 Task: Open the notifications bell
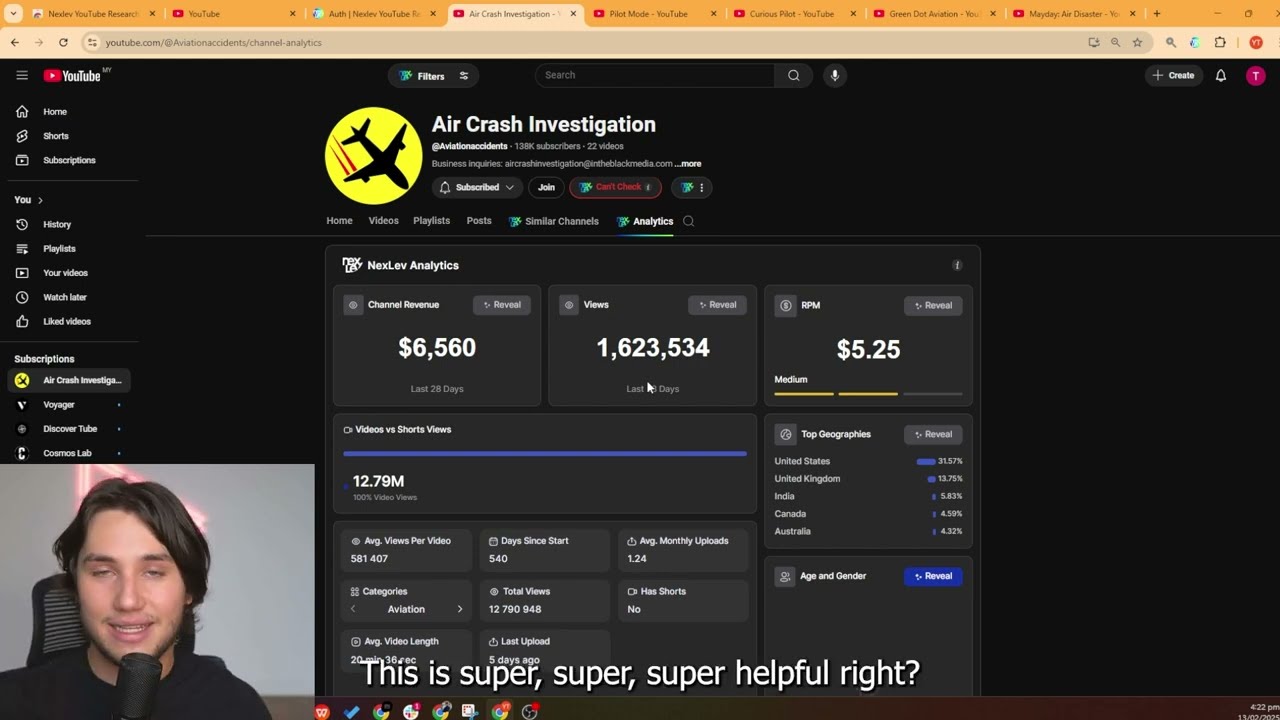[1221, 75]
